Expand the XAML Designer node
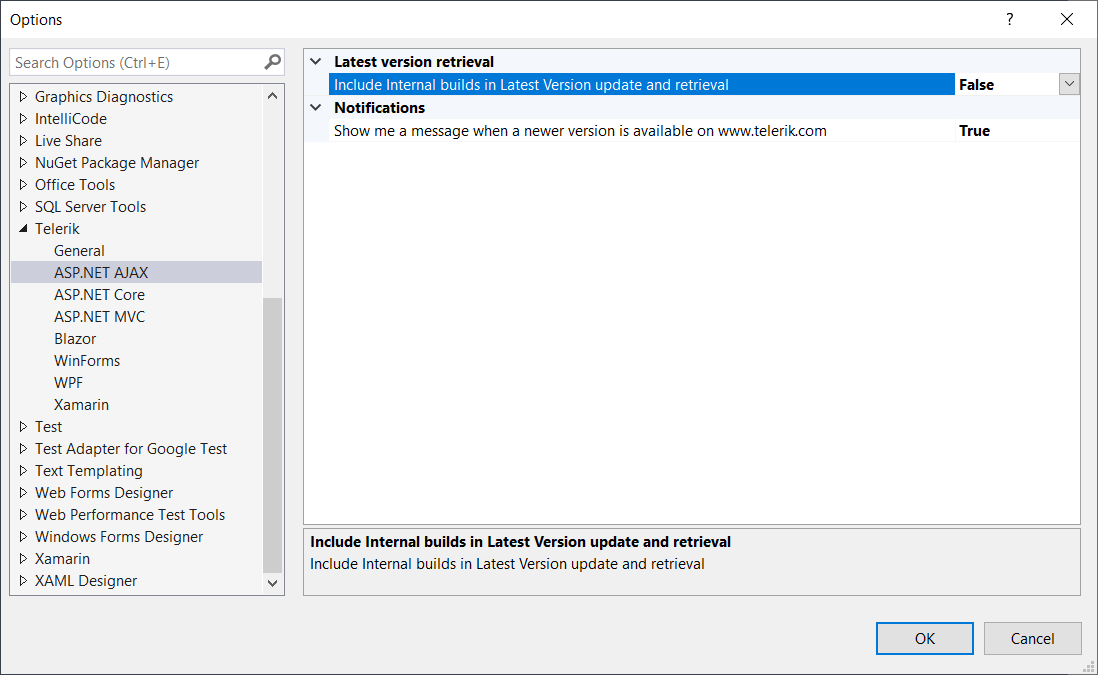 [x=24, y=581]
